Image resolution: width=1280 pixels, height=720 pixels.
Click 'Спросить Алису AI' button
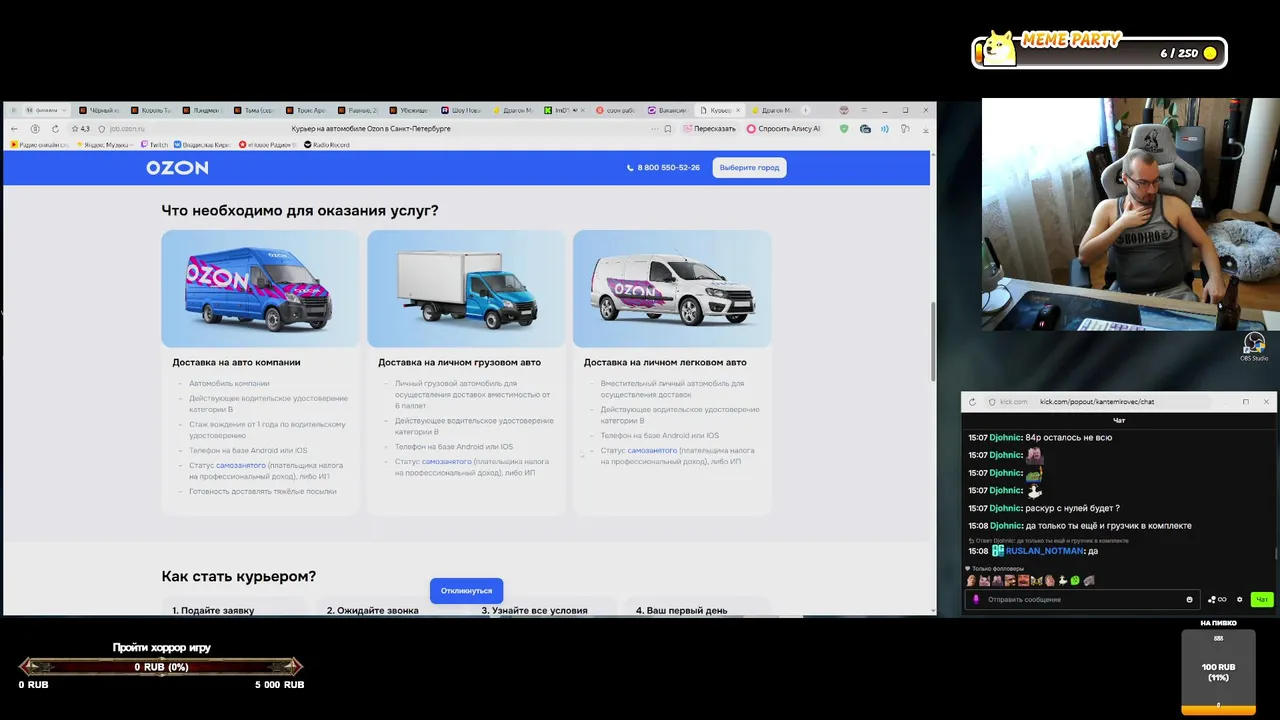[784, 129]
